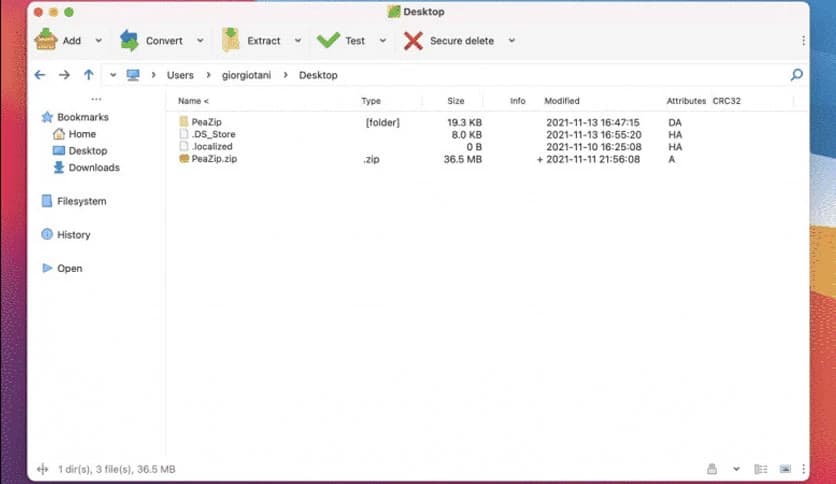This screenshot has height=484, width=836.
Task: Select History in the sidebar
Action: (74, 235)
